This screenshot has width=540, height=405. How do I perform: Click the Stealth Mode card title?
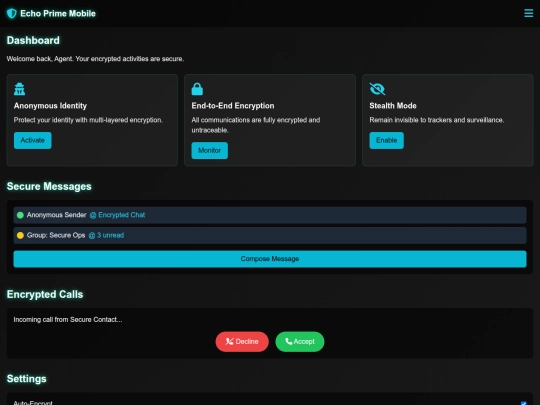point(393,106)
